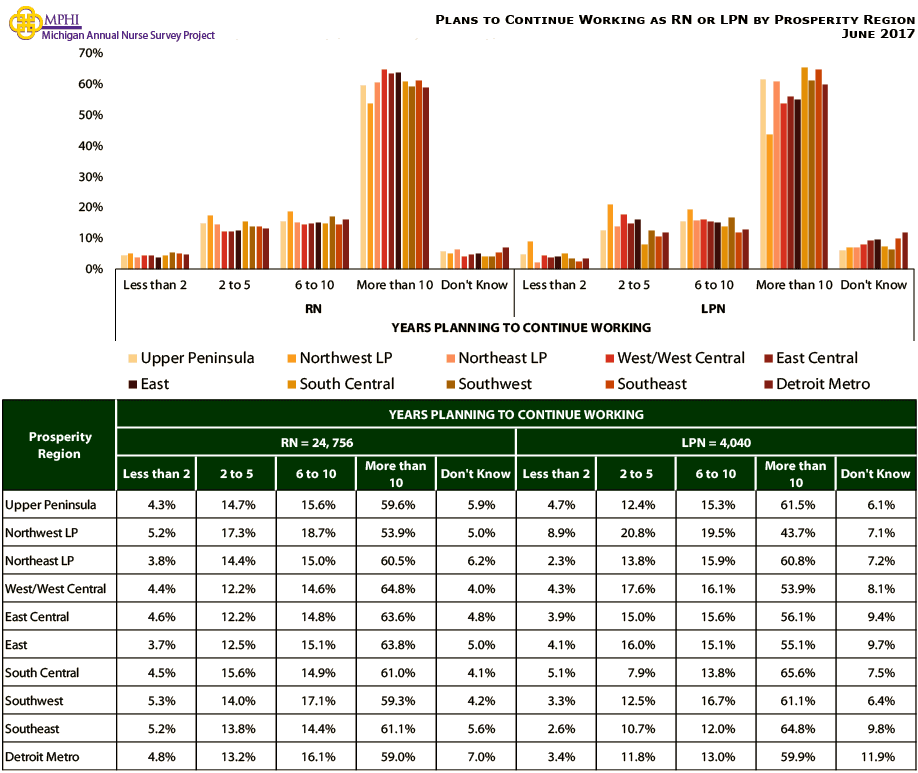The width and height of the screenshot is (918, 773).
Task: Expand the RN = 24,756 column group
Action: [315, 440]
